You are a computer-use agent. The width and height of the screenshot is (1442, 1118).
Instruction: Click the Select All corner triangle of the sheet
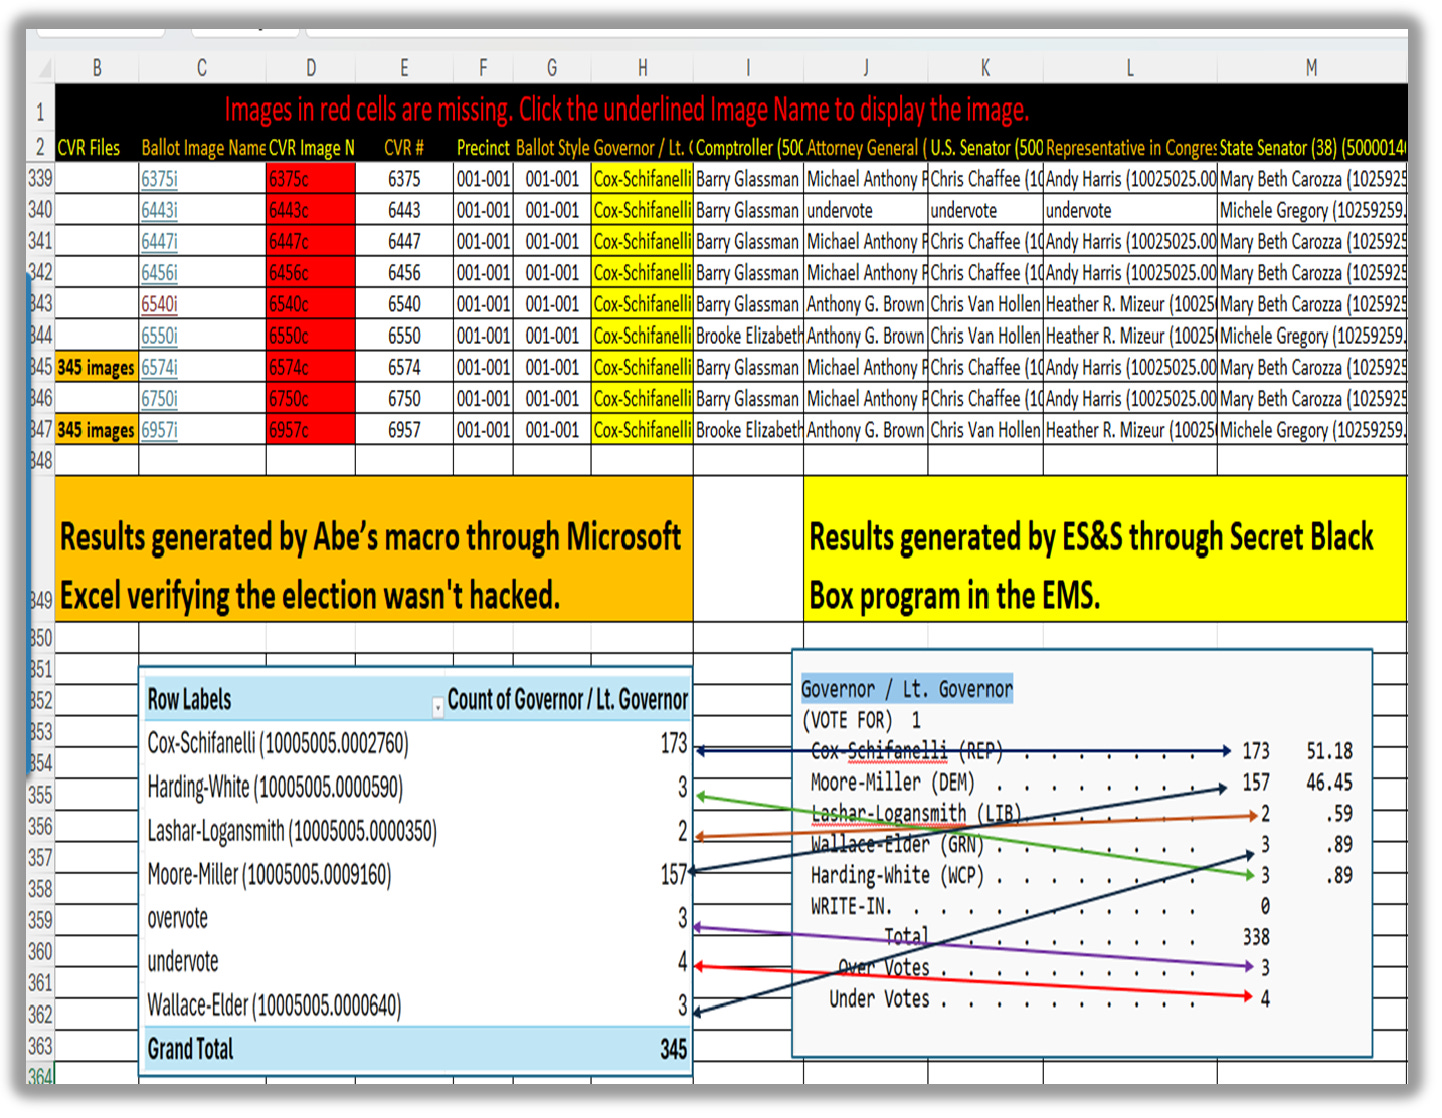(44, 68)
